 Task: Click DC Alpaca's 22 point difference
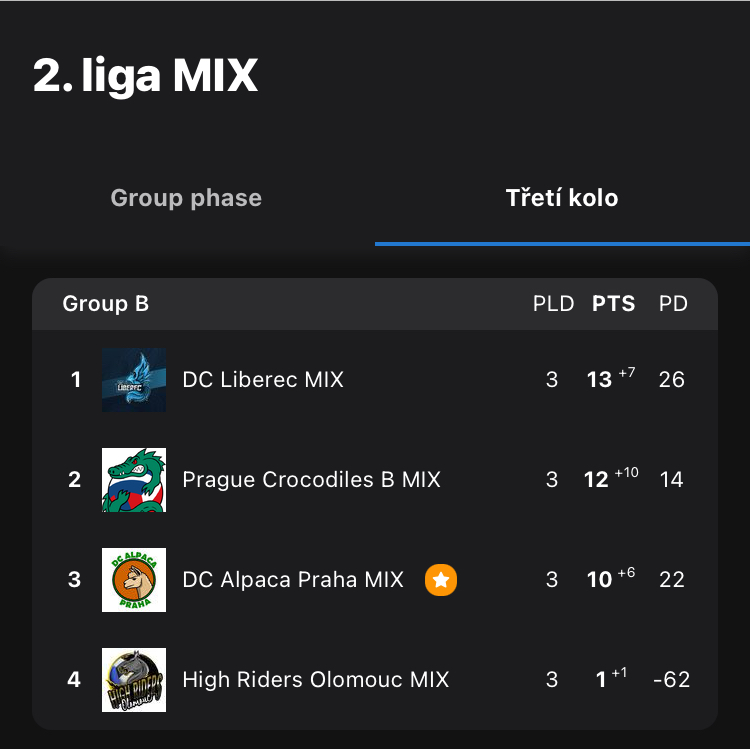672,580
